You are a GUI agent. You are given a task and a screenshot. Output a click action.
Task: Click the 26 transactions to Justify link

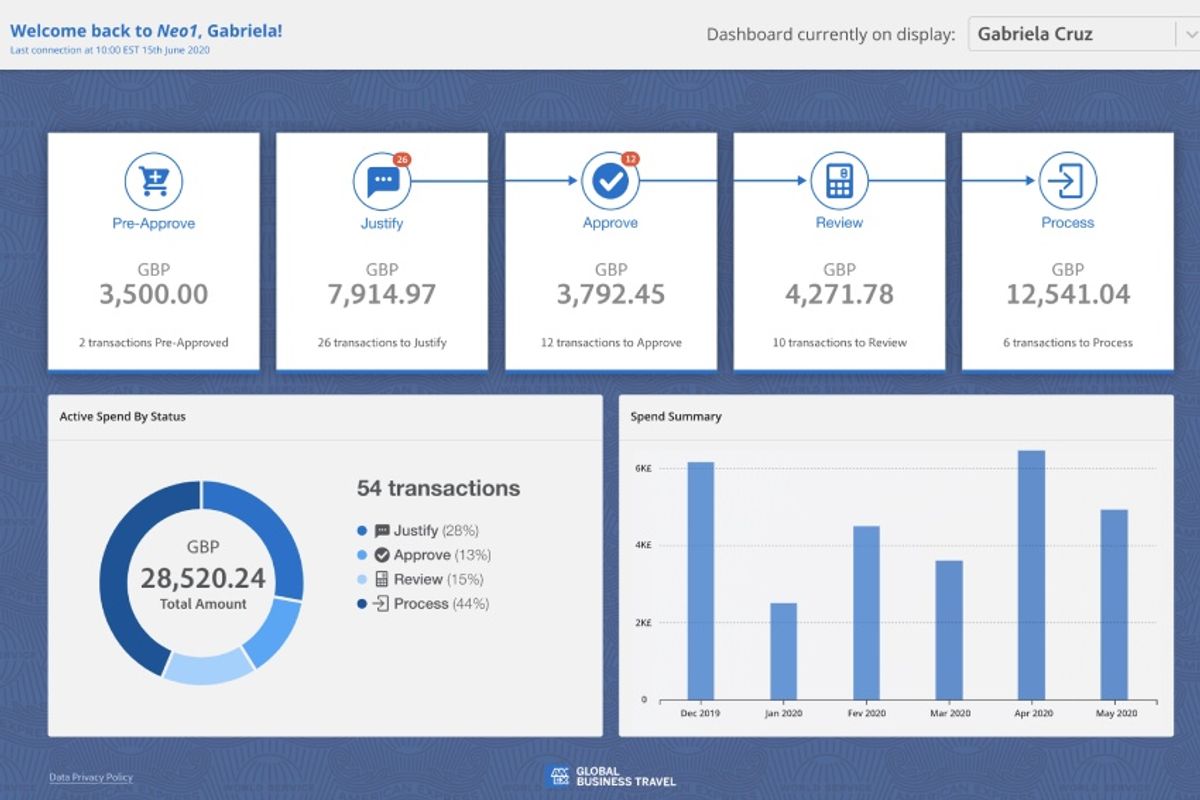[x=382, y=341]
